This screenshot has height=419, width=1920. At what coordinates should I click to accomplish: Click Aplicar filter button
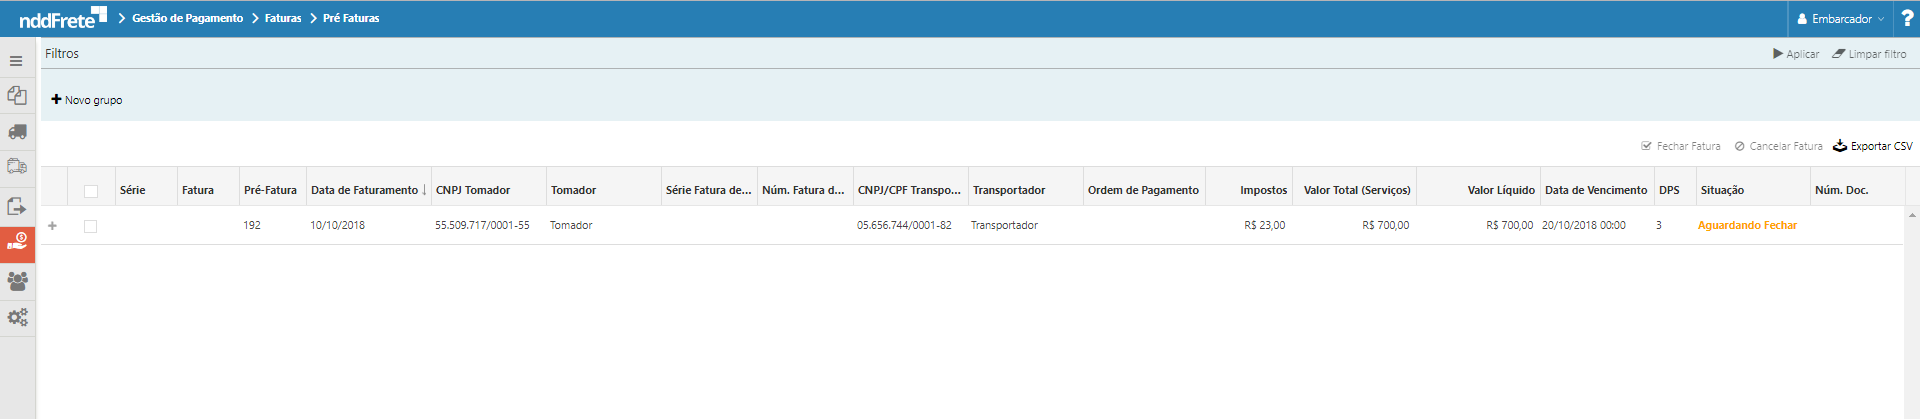click(x=1796, y=54)
